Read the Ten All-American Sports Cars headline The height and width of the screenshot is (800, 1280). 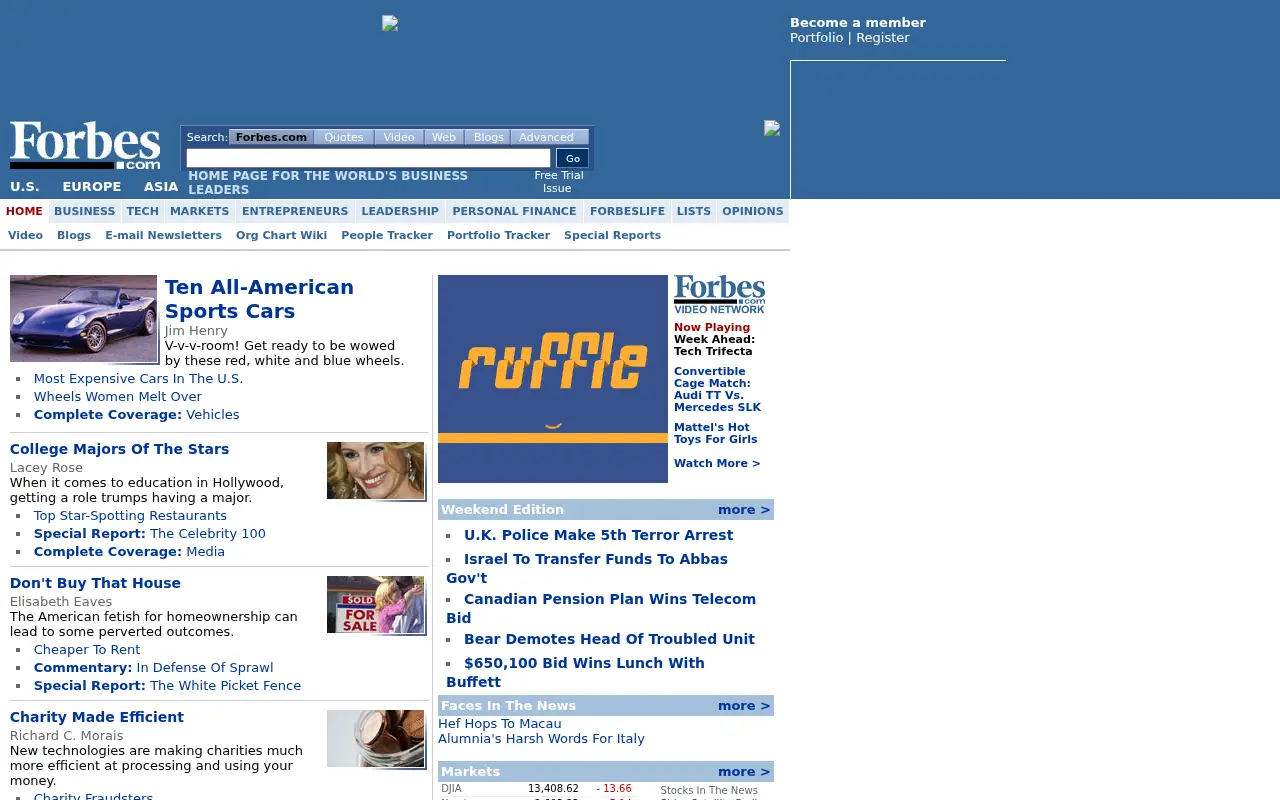(259, 299)
